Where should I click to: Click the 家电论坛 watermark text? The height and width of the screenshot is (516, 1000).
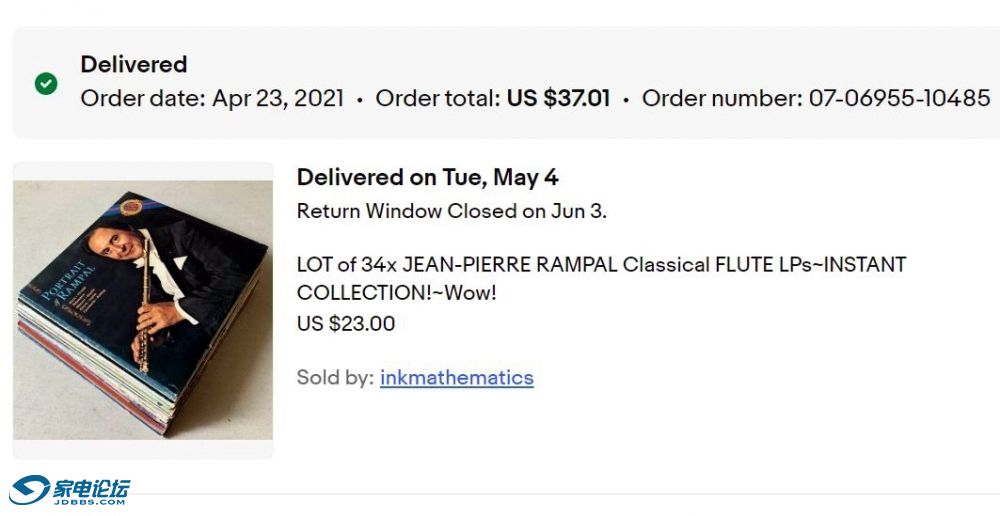click(94, 487)
